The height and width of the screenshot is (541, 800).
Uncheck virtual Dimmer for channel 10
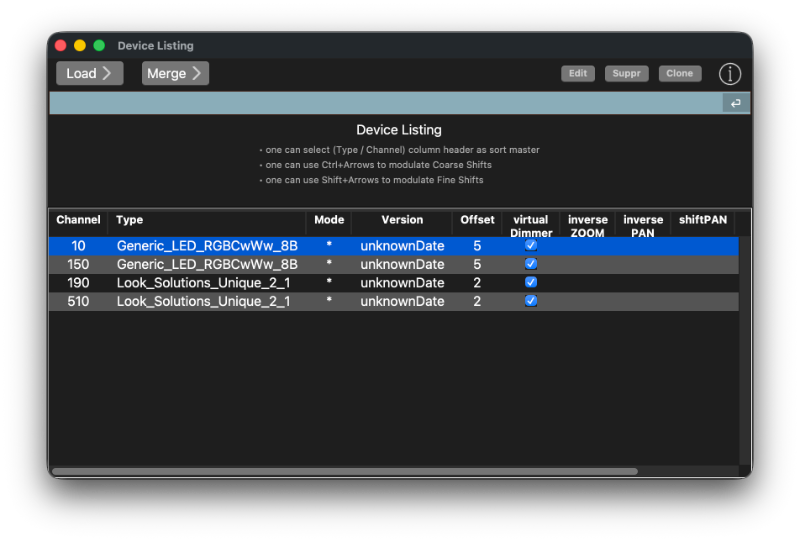coord(531,245)
